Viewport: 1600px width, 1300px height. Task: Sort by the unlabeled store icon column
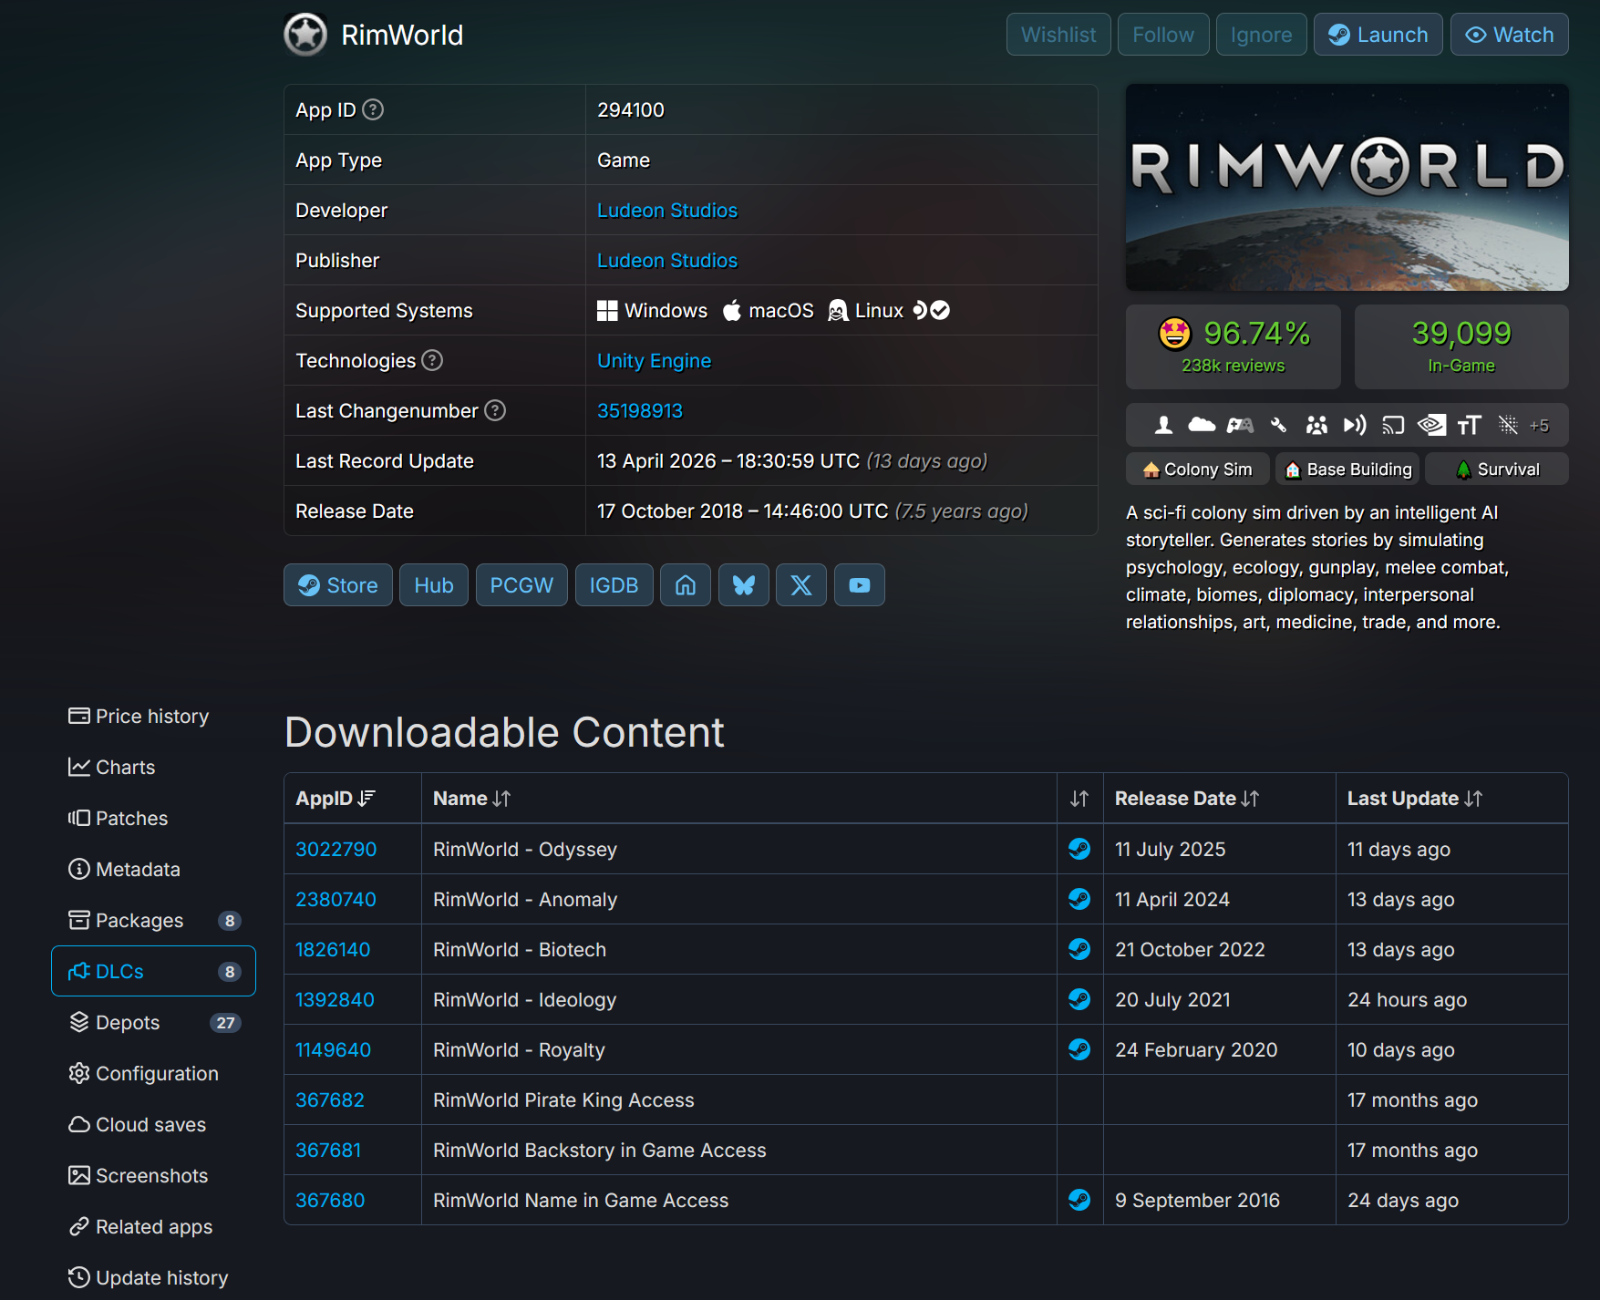1079,798
